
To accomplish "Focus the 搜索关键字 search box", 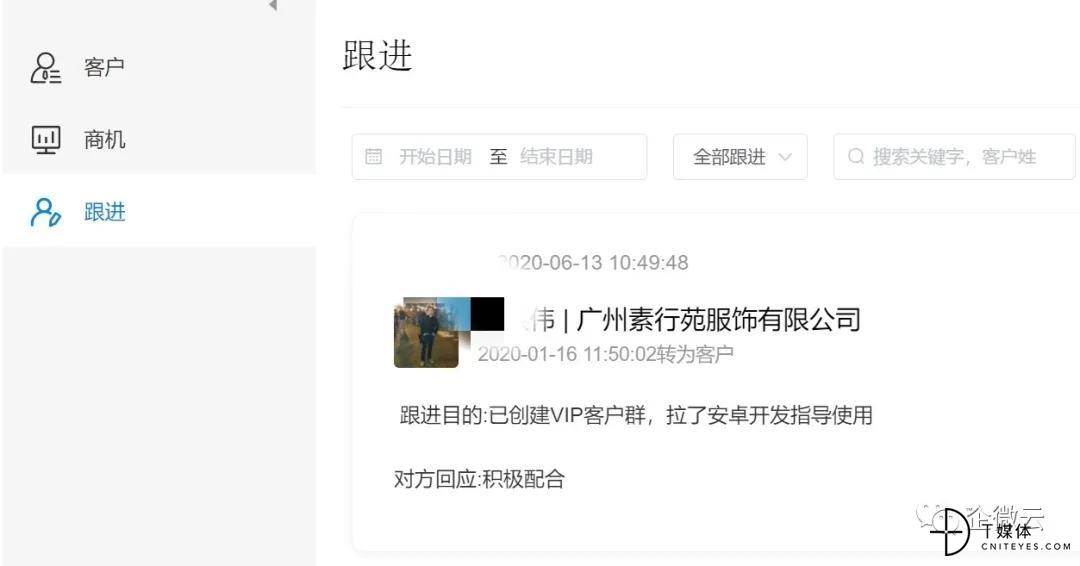I will pyautogui.click(x=954, y=157).
